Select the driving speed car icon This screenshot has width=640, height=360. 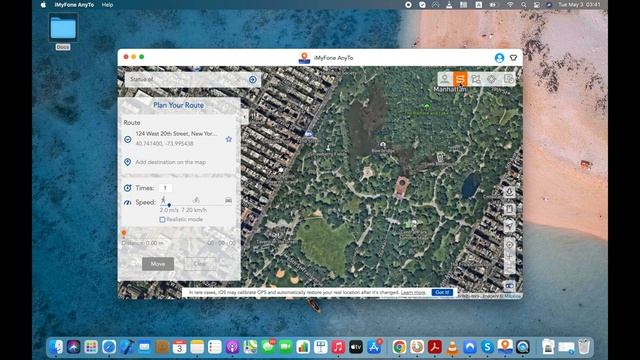(228, 200)
